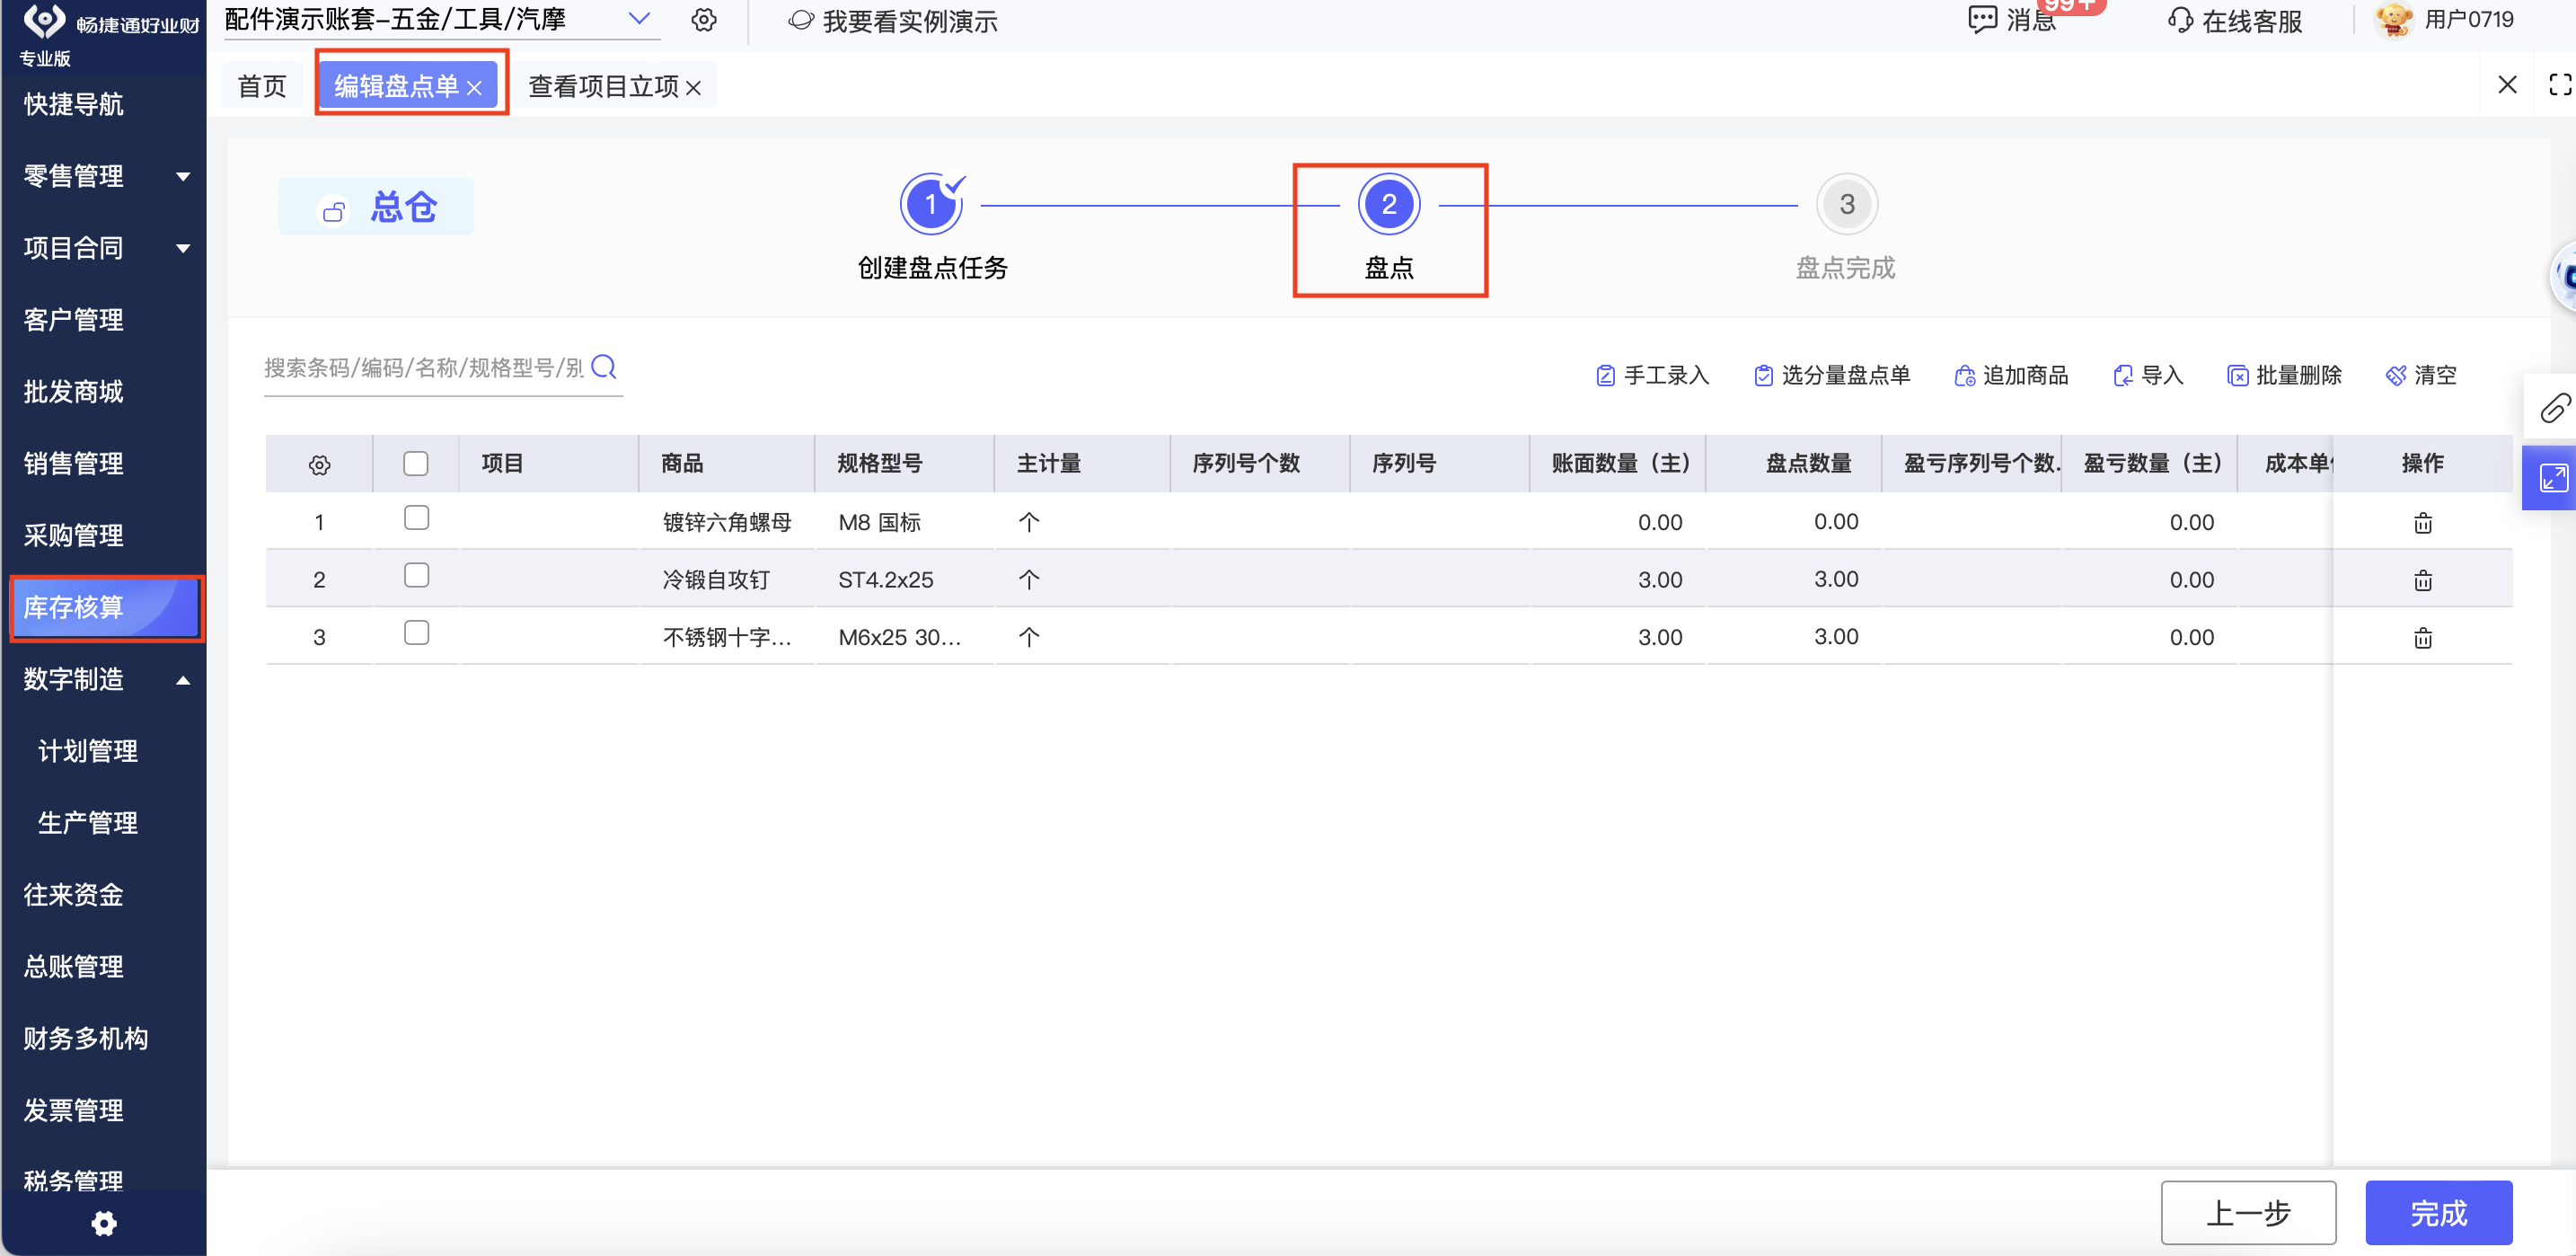Tick the checkbox for row 2
Screen dimensions: 2576x1256
click(x=416, y=576)
